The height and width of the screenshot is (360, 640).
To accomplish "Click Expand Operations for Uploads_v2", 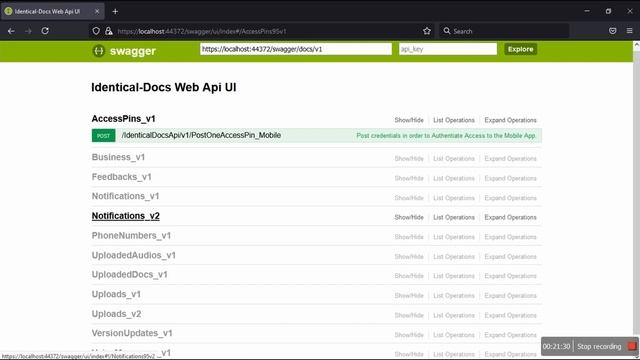I will pyautogui.click(x=510, y=315).
